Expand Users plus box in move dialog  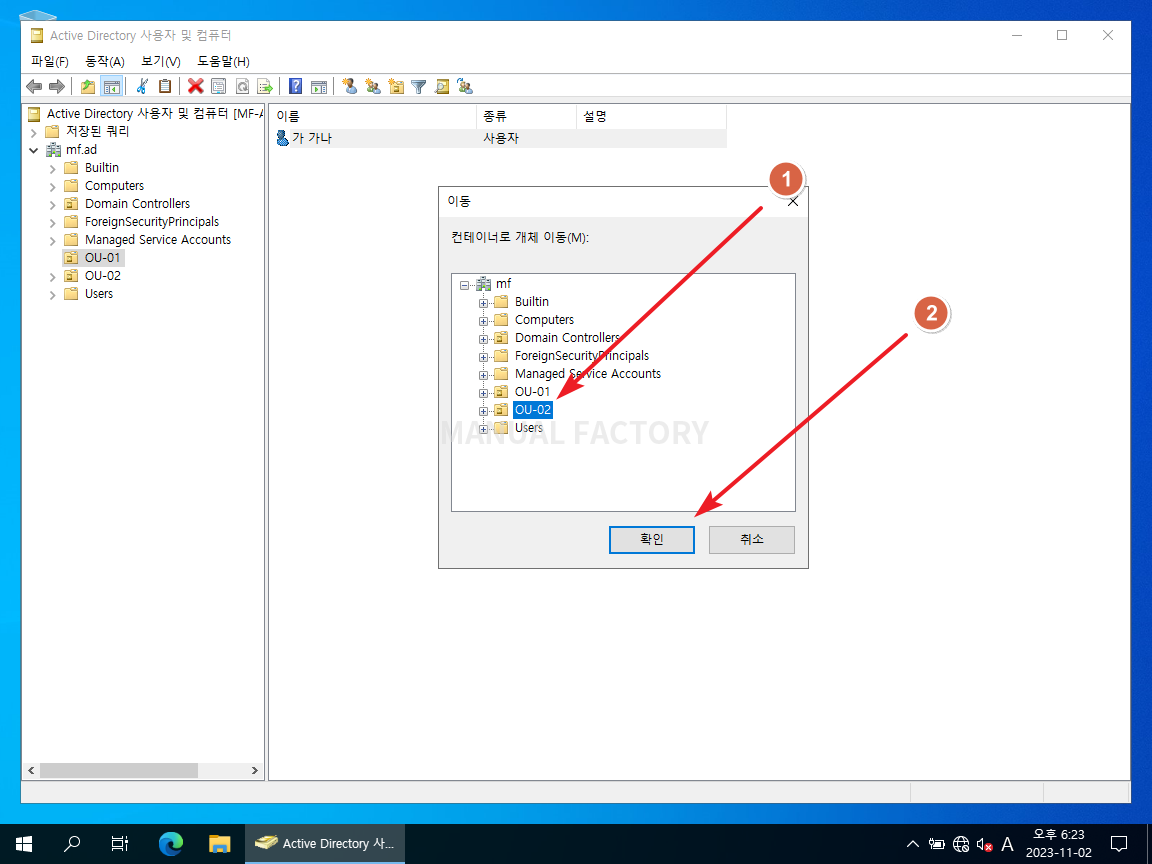(x=483, y=429)
